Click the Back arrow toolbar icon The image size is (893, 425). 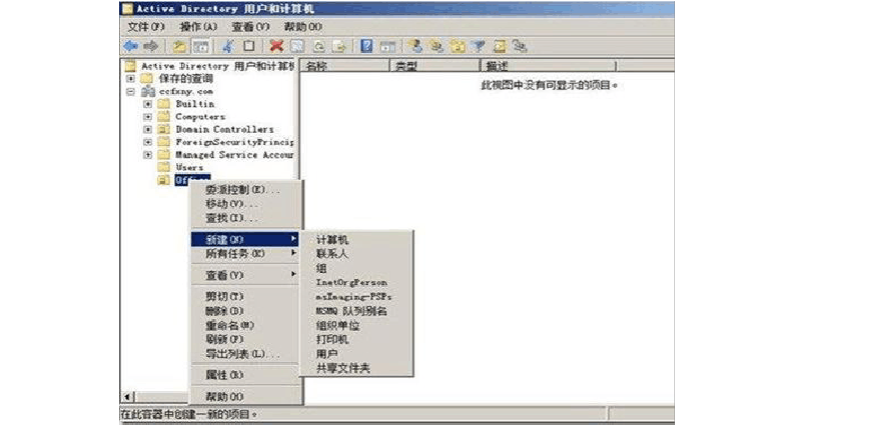(x=130, y=46)
